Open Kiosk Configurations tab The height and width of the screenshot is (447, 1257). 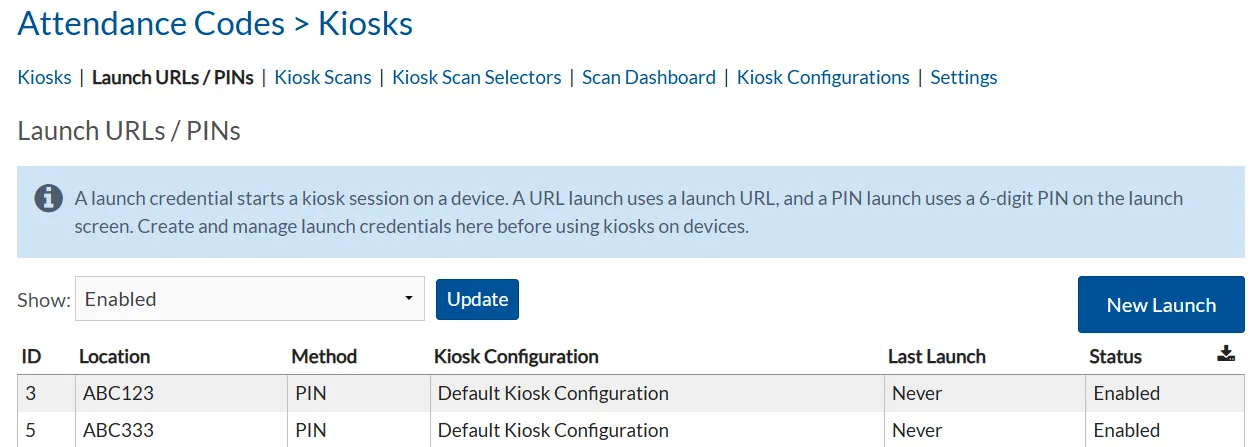823,77
